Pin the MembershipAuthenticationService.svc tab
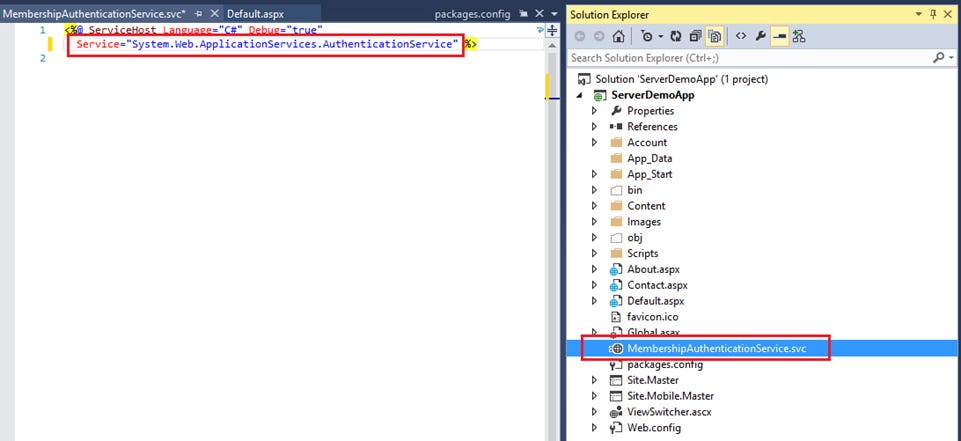Screen dimensions: 961x441 coord(198,14)
